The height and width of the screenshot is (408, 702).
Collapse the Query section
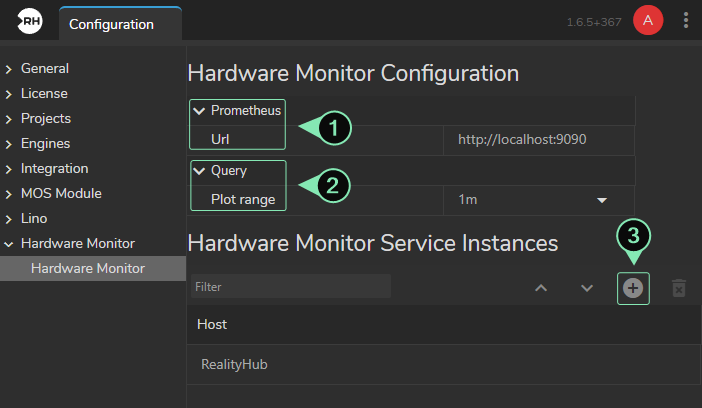tap(199, 171)
